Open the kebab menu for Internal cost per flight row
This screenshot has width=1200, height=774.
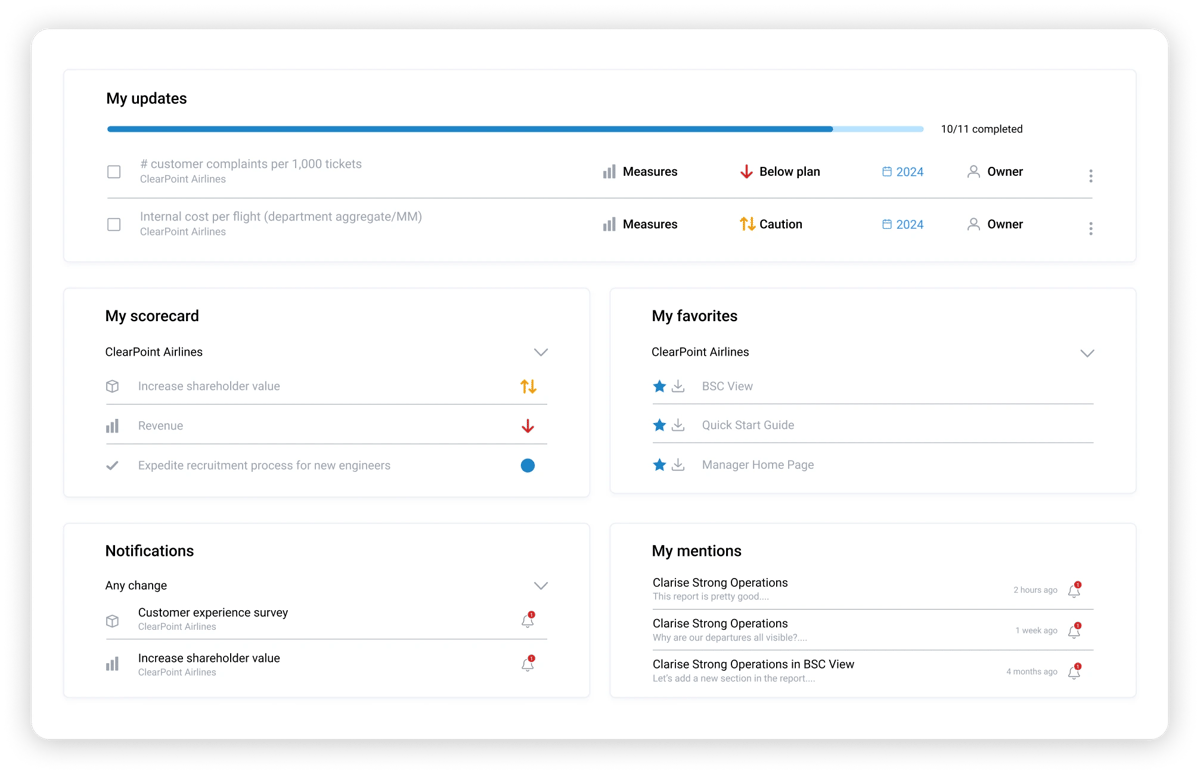[1091, 229]
